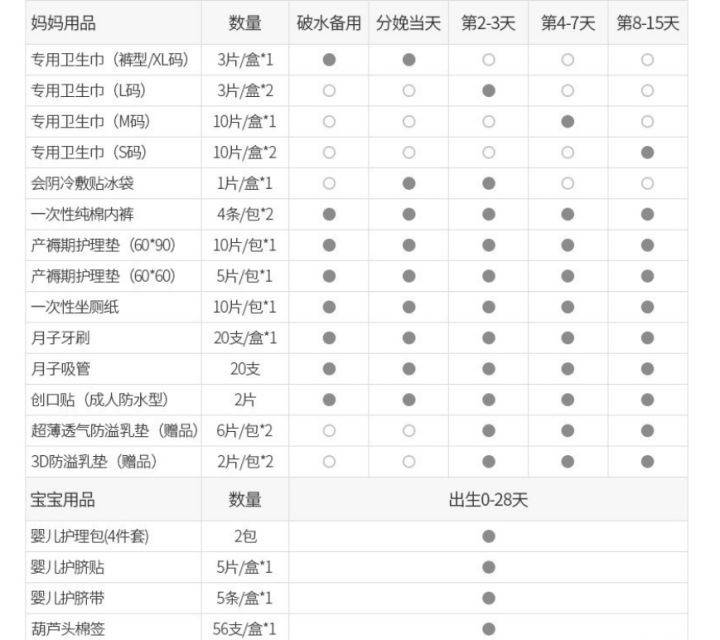
Task: Click filled dot for S码 pads under 第8-15天
Action: pyautogui.click(x=647, y=152)
